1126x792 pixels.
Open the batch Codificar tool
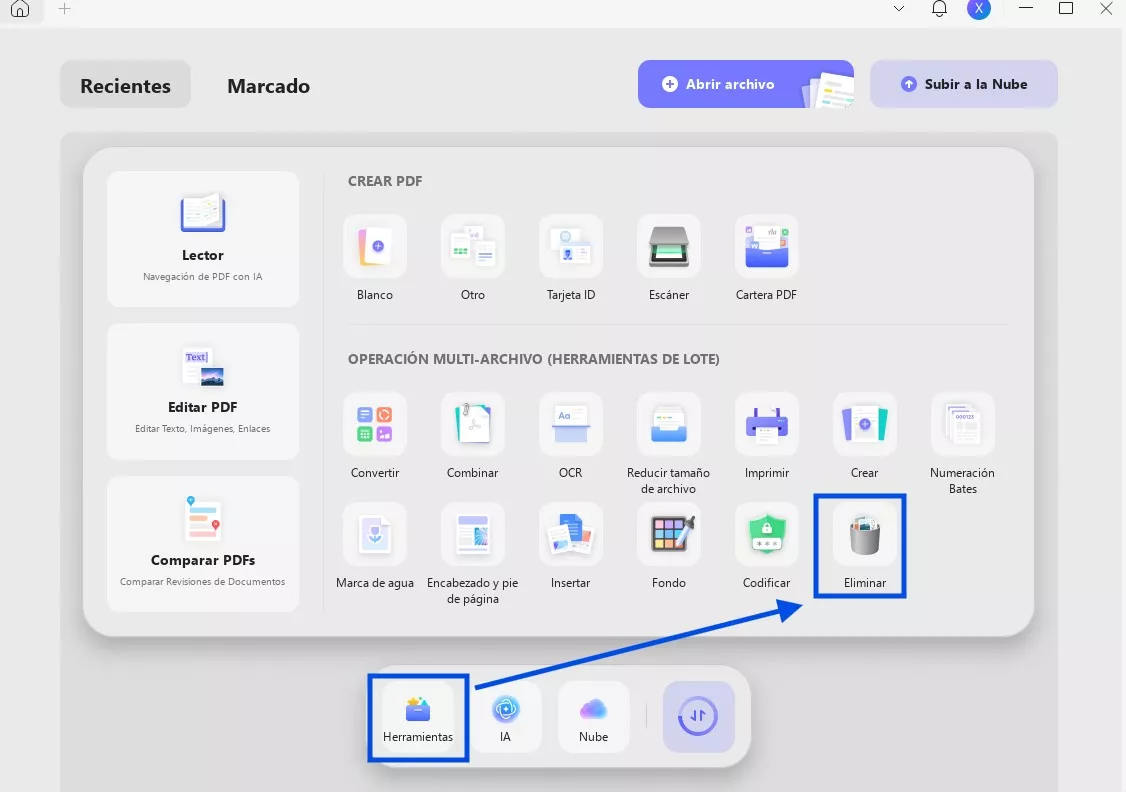tap(767, 546)
